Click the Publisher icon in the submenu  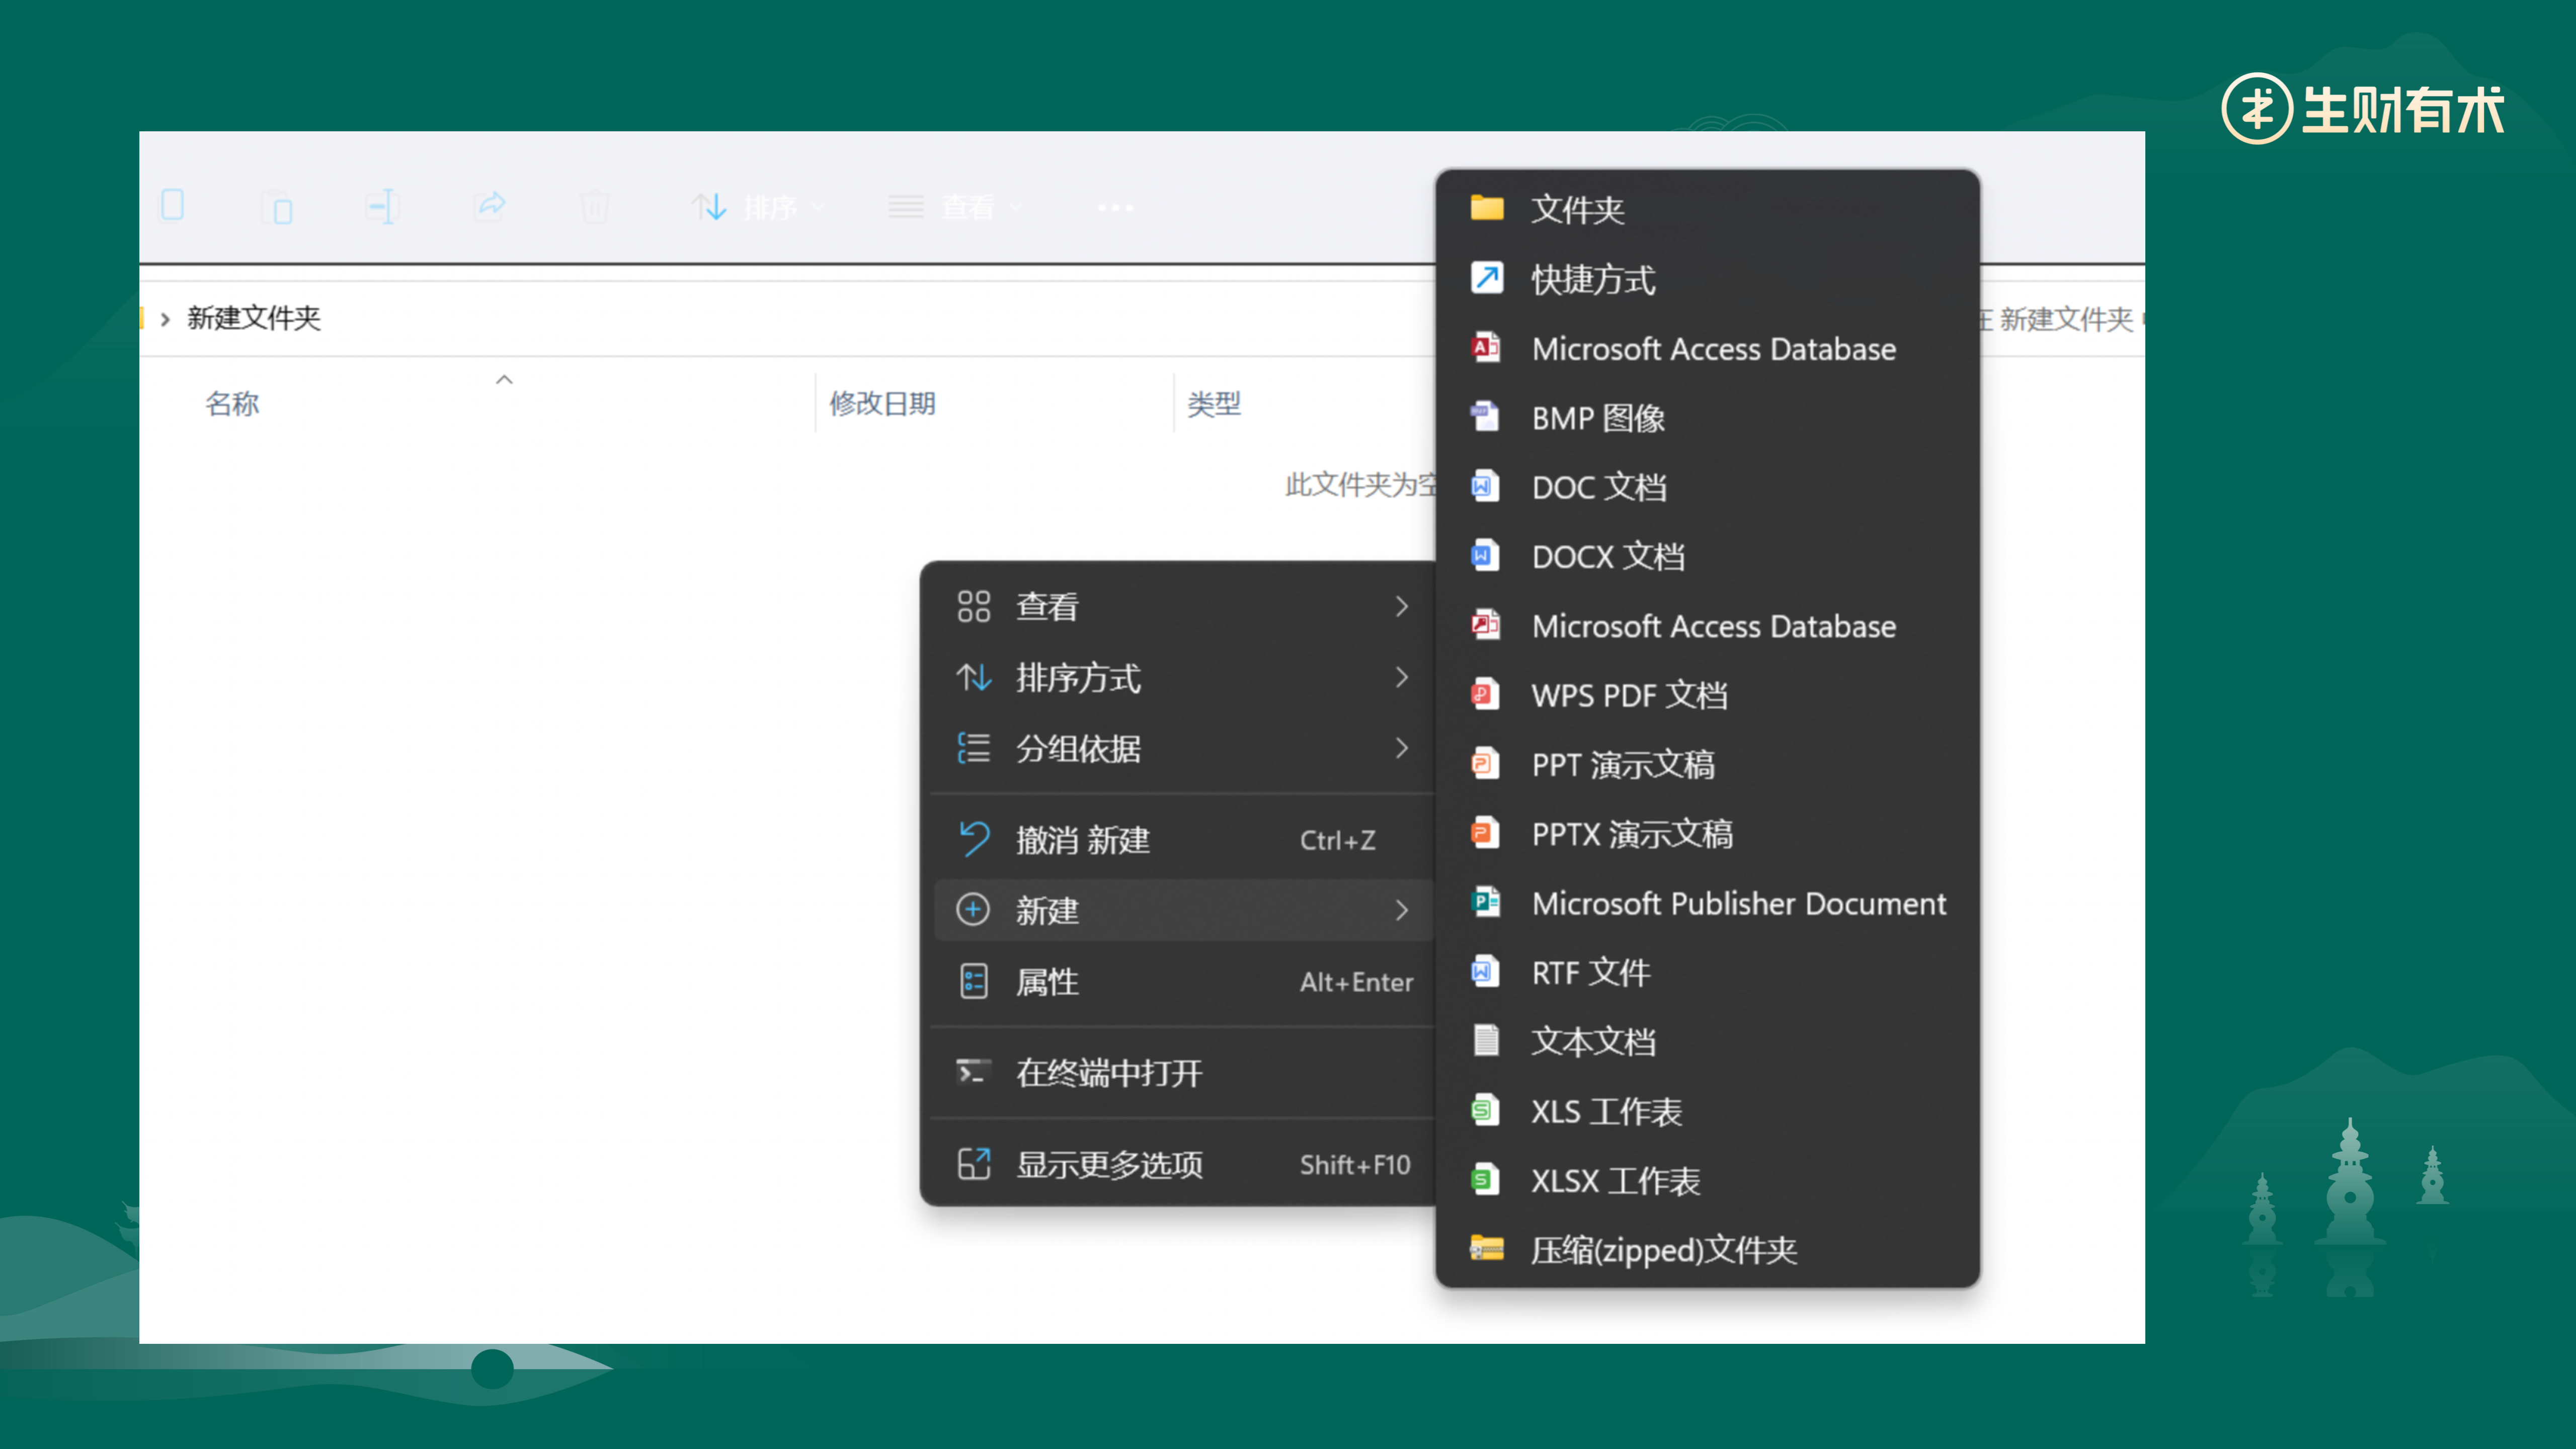click(1486, 901)
